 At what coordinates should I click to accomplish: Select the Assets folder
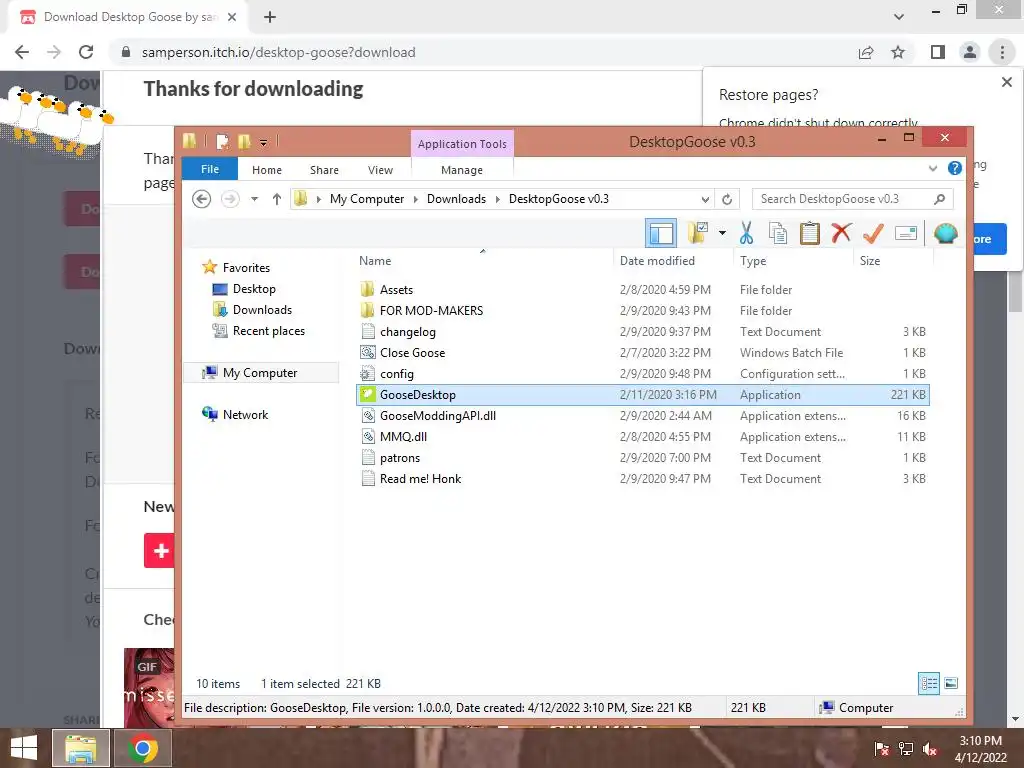pyautogui.click(x=643, y=289)
